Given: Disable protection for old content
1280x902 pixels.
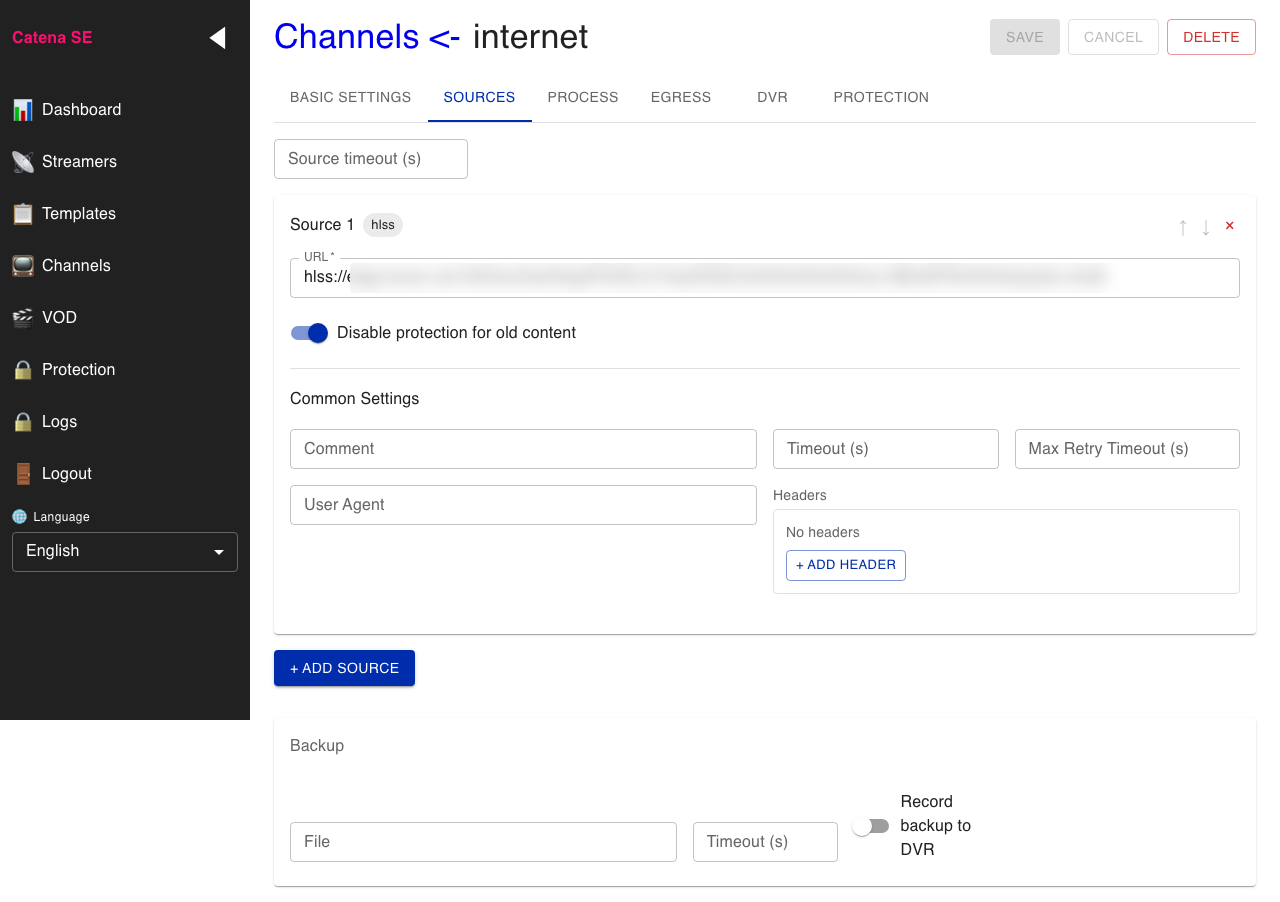Looking at the screenshot, I should click(309, 332).
